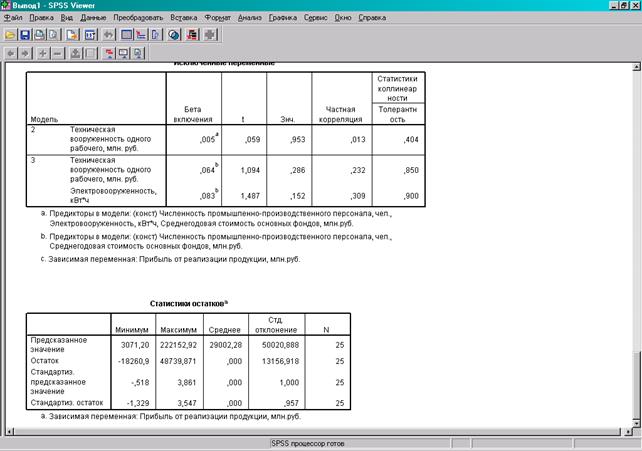Open the Файл menu
This screenshot has height=451, width=642.
(x=13, y=18)
